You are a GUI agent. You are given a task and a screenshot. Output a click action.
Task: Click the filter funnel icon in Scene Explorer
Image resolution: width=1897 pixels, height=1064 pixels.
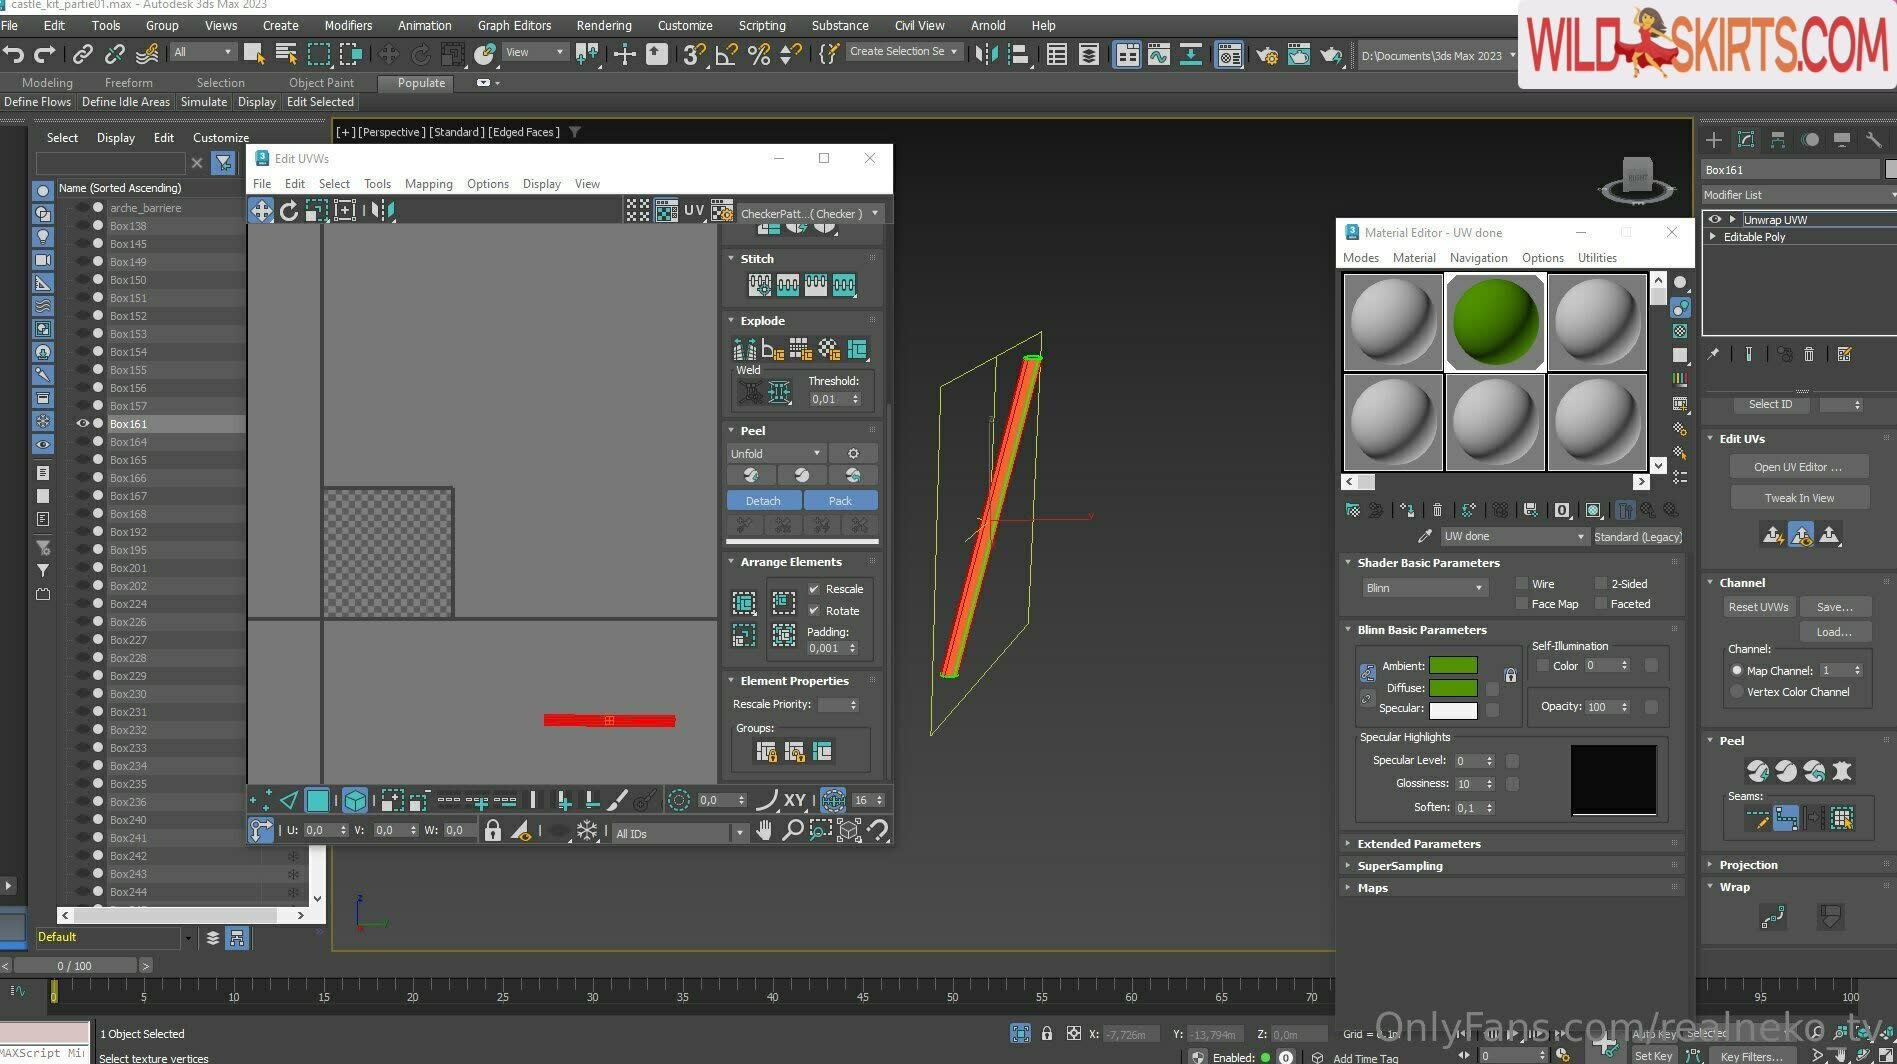point(224,162)
